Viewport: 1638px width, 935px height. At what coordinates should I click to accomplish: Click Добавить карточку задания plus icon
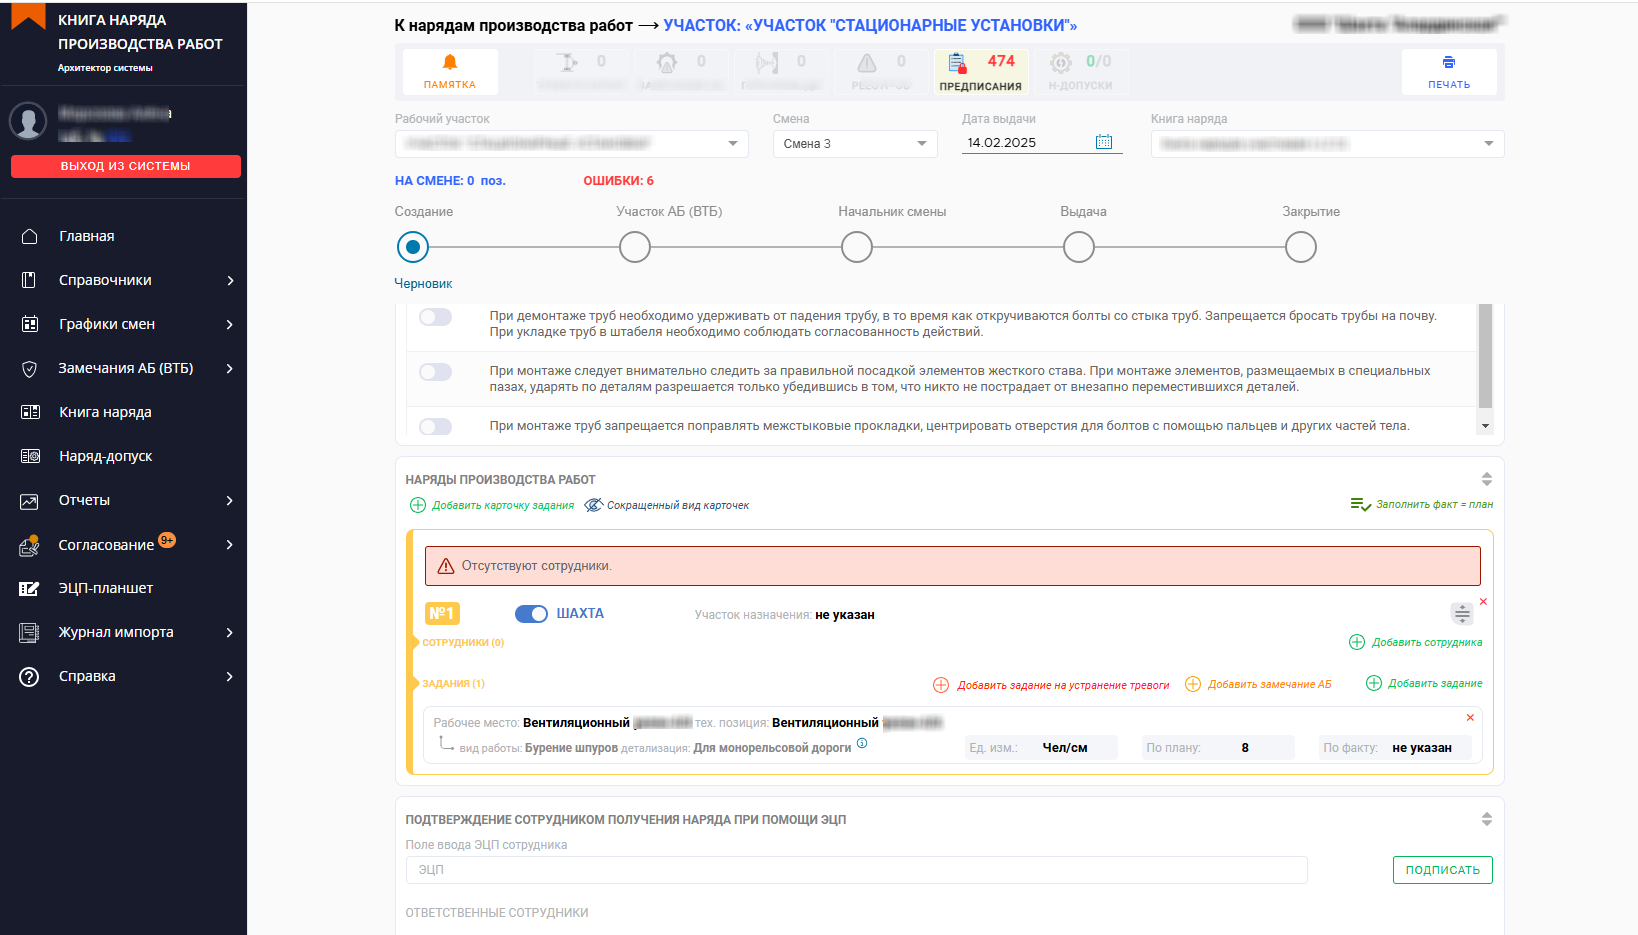tap(418, 505)
